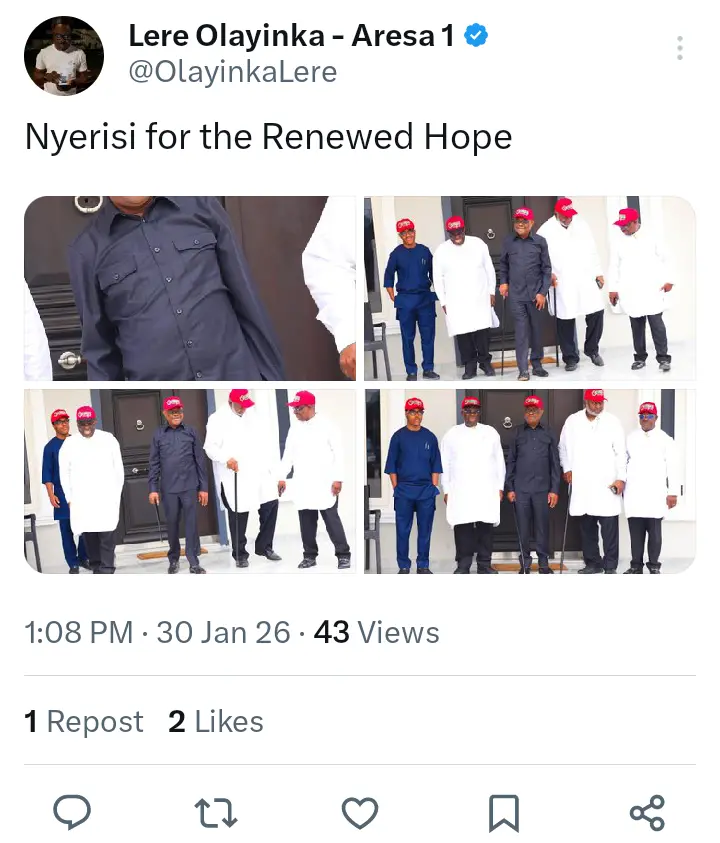This screenshot has height=843, width=720.
Task: Bookmark this tweet
Action: 504,812
